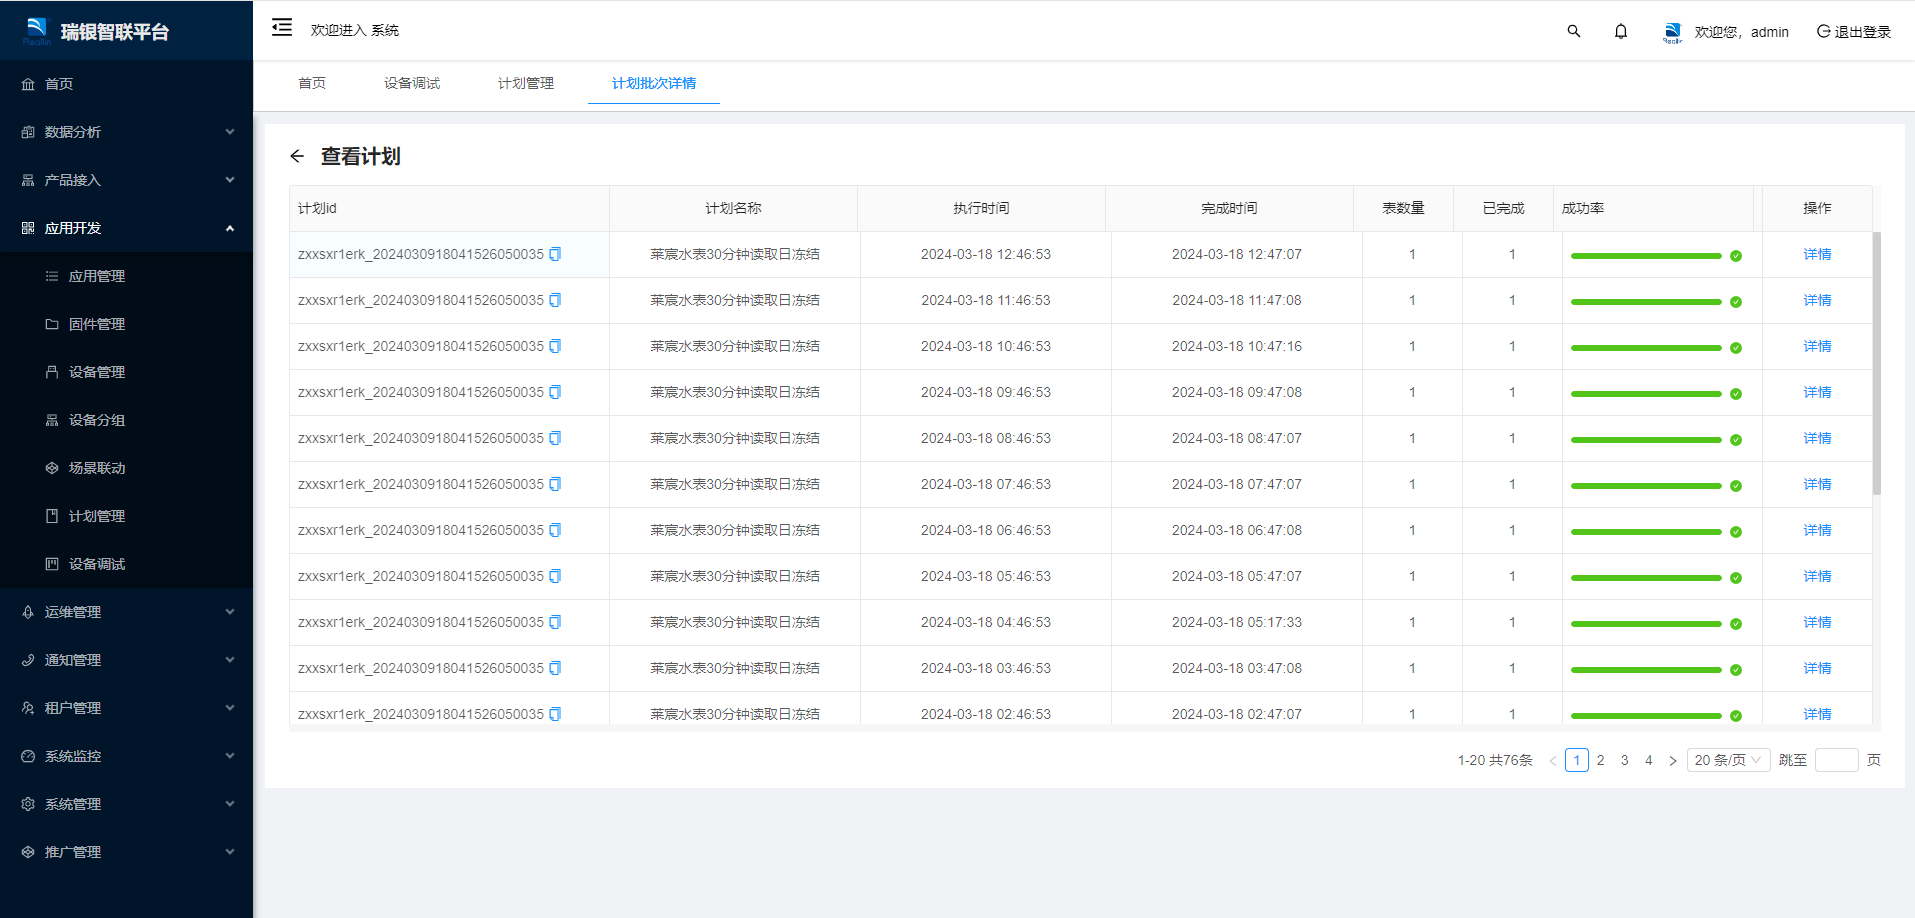The height and width of the screenshot is (918, 1915).
Task: Expand the 租户管理 sidebar menu
Action: click(x=126, y=708)
